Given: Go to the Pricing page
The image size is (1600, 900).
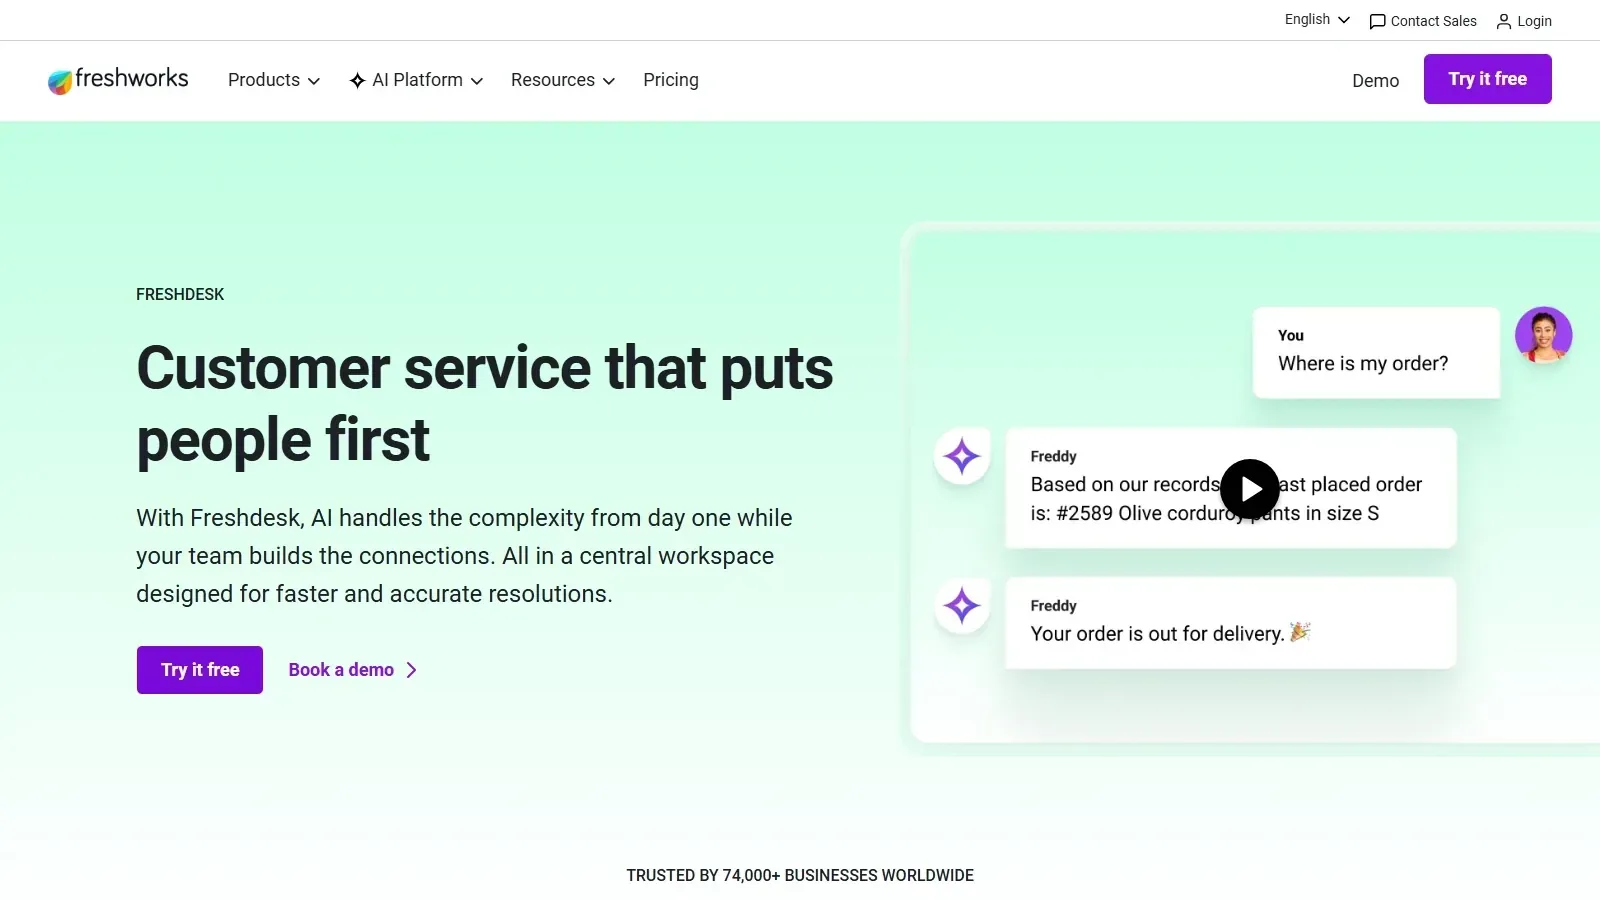Looking at the screenshot, I should pos(671,80).
